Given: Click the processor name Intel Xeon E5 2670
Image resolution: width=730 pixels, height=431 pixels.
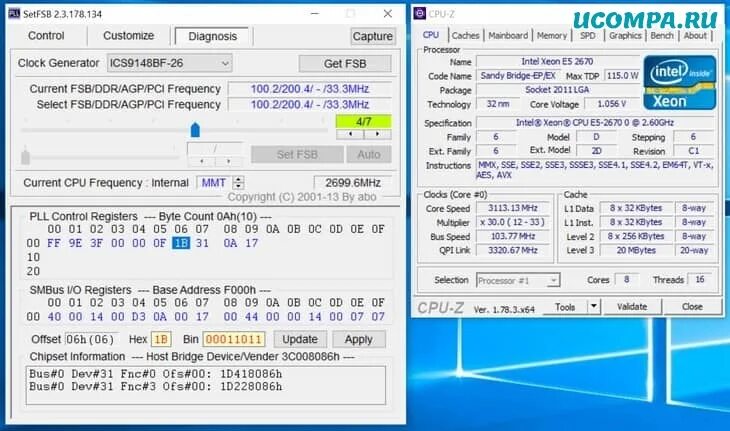Looking at the screenshot, I should (x=557, y=61).
